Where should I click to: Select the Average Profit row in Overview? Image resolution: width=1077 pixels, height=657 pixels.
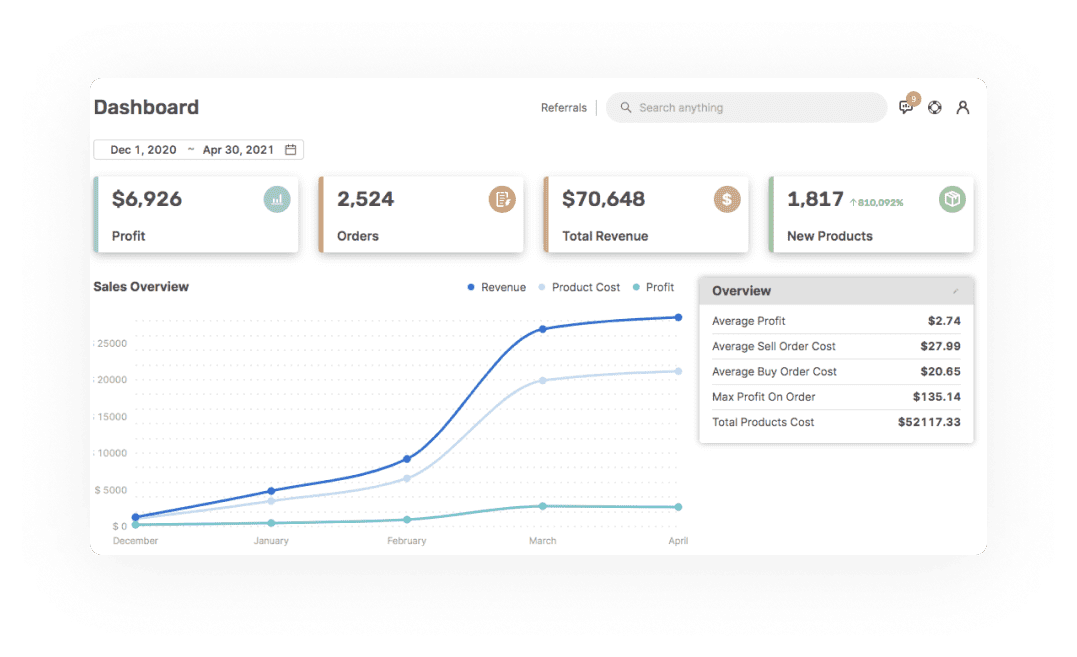[x=835, y=321]
